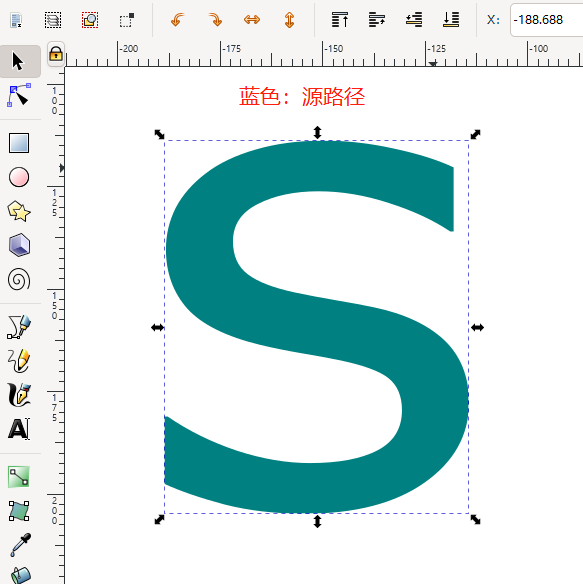Lower selection one step

pos(414,20)
